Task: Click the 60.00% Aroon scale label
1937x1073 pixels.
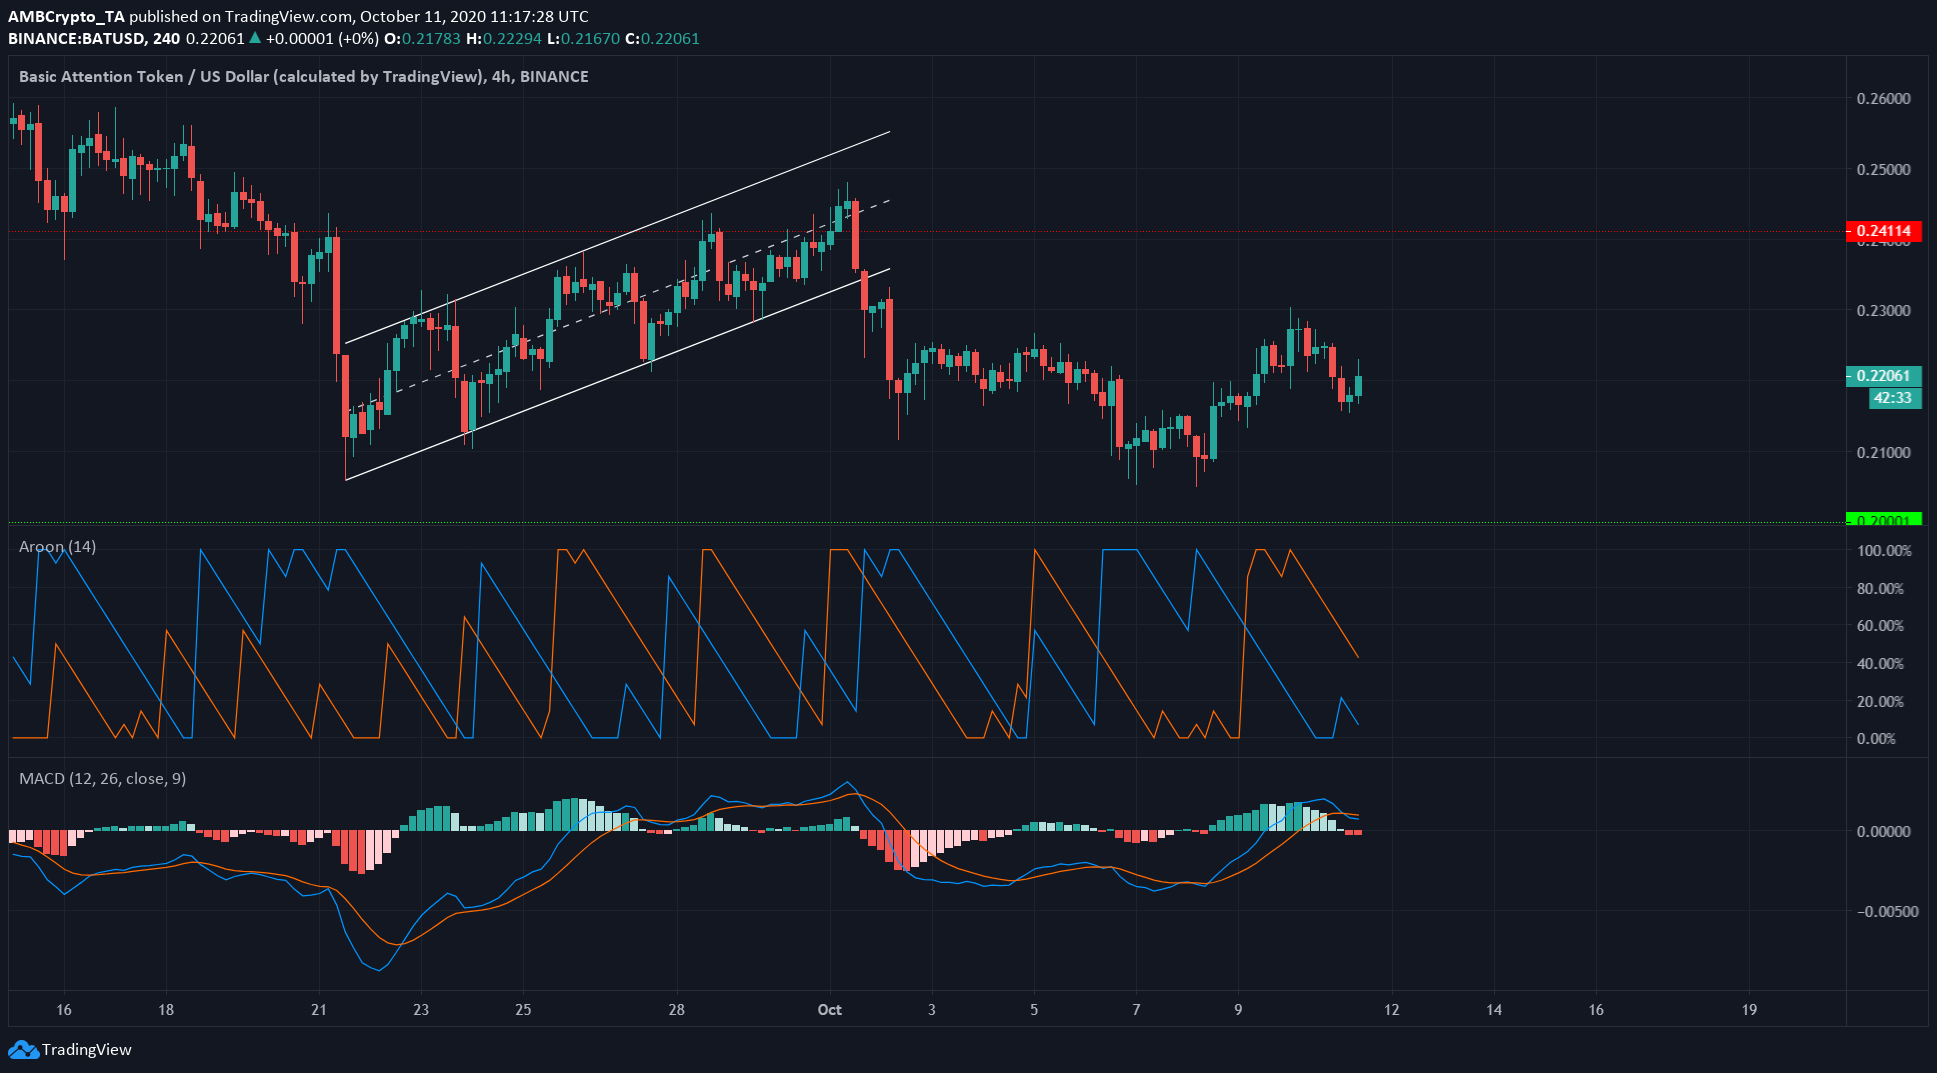Action: point(1881,626)
